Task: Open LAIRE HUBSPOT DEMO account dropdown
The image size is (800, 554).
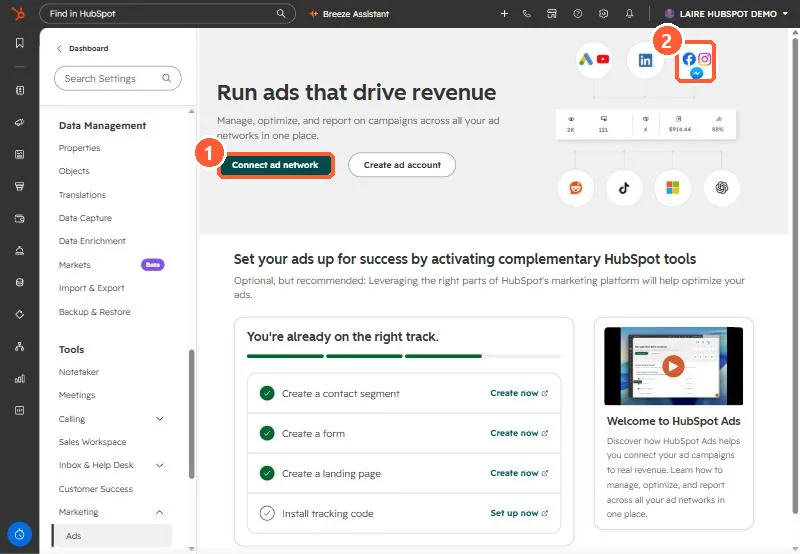Action: pos(726,14)
